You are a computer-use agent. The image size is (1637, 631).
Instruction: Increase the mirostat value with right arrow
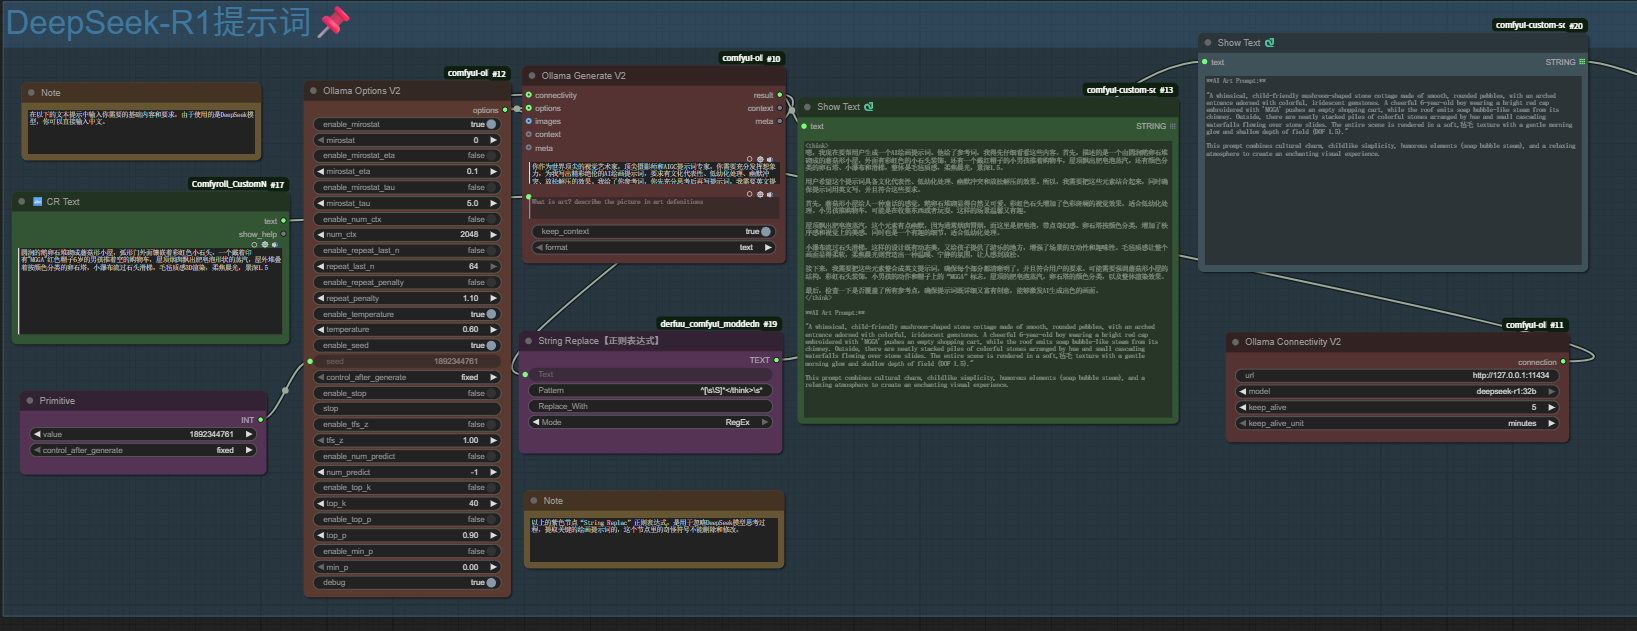tap(493, 140)
